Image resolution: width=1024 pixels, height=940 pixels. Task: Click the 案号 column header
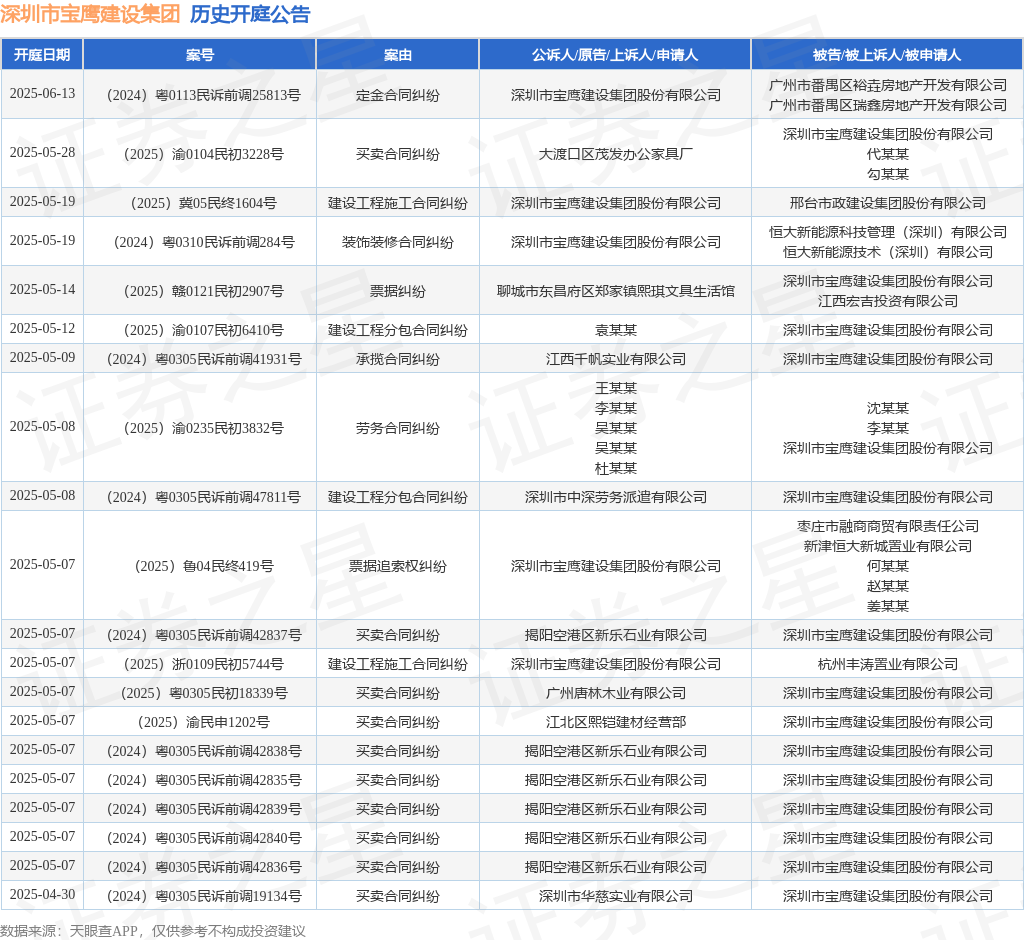click(x=200, y=55)
